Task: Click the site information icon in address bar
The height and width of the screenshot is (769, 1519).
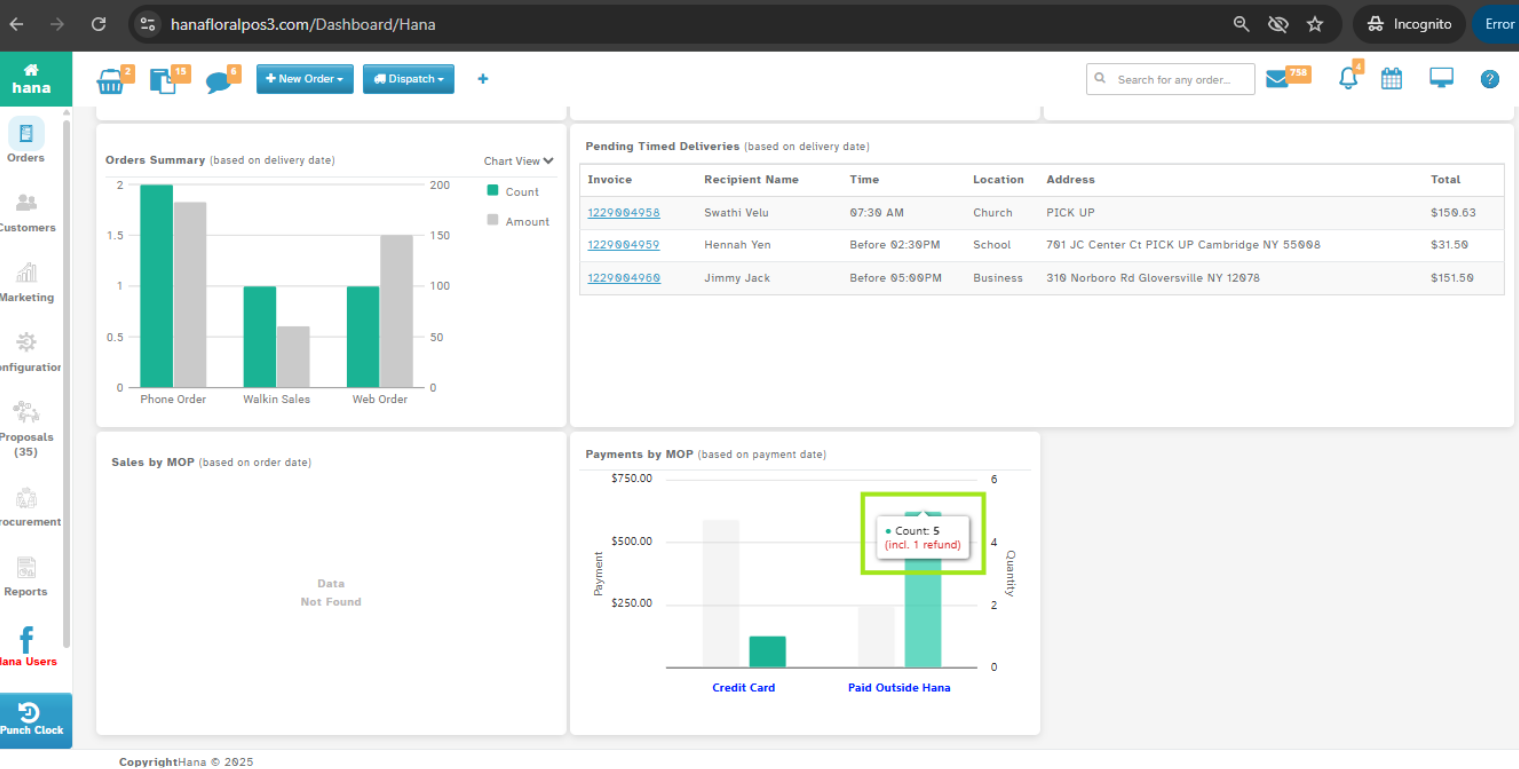Action: click(x=148, y=24)
